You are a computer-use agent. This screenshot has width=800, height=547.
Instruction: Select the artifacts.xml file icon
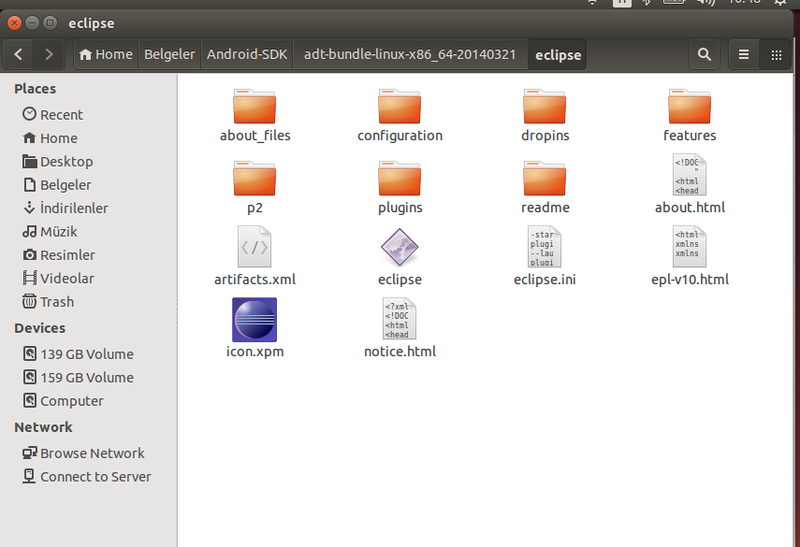pyautogui.click(x=255, y=247)
